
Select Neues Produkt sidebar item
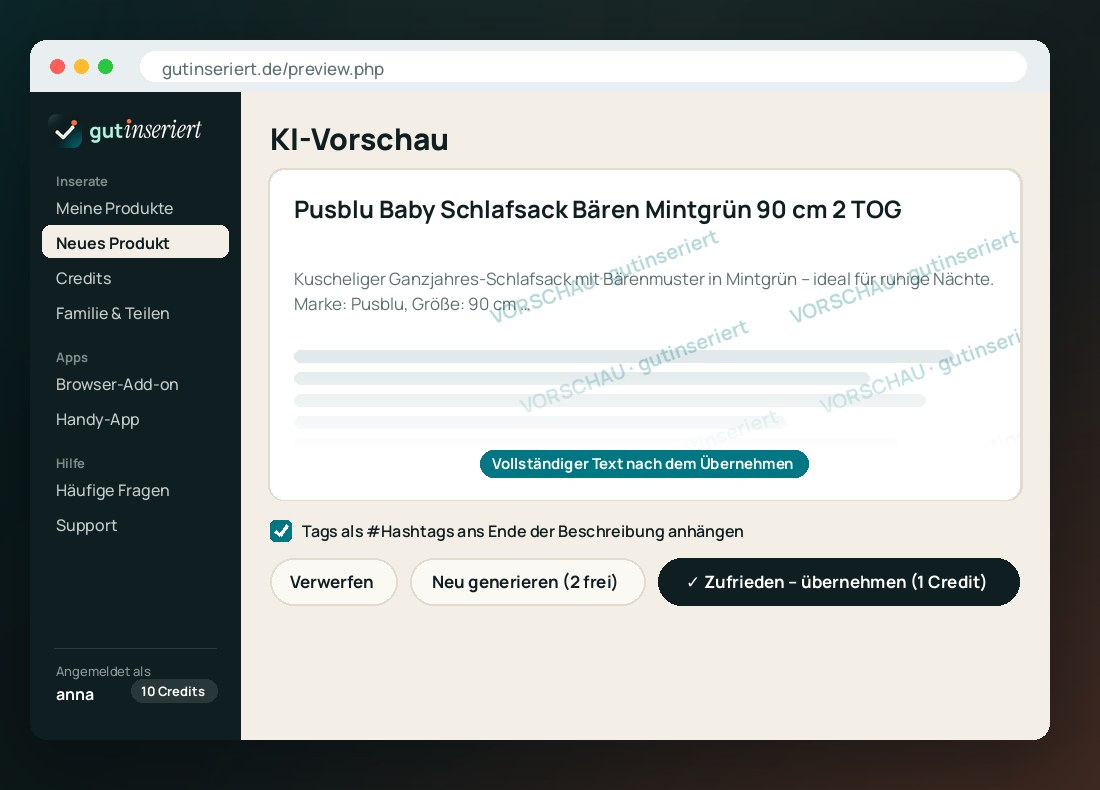click(135, 242)
